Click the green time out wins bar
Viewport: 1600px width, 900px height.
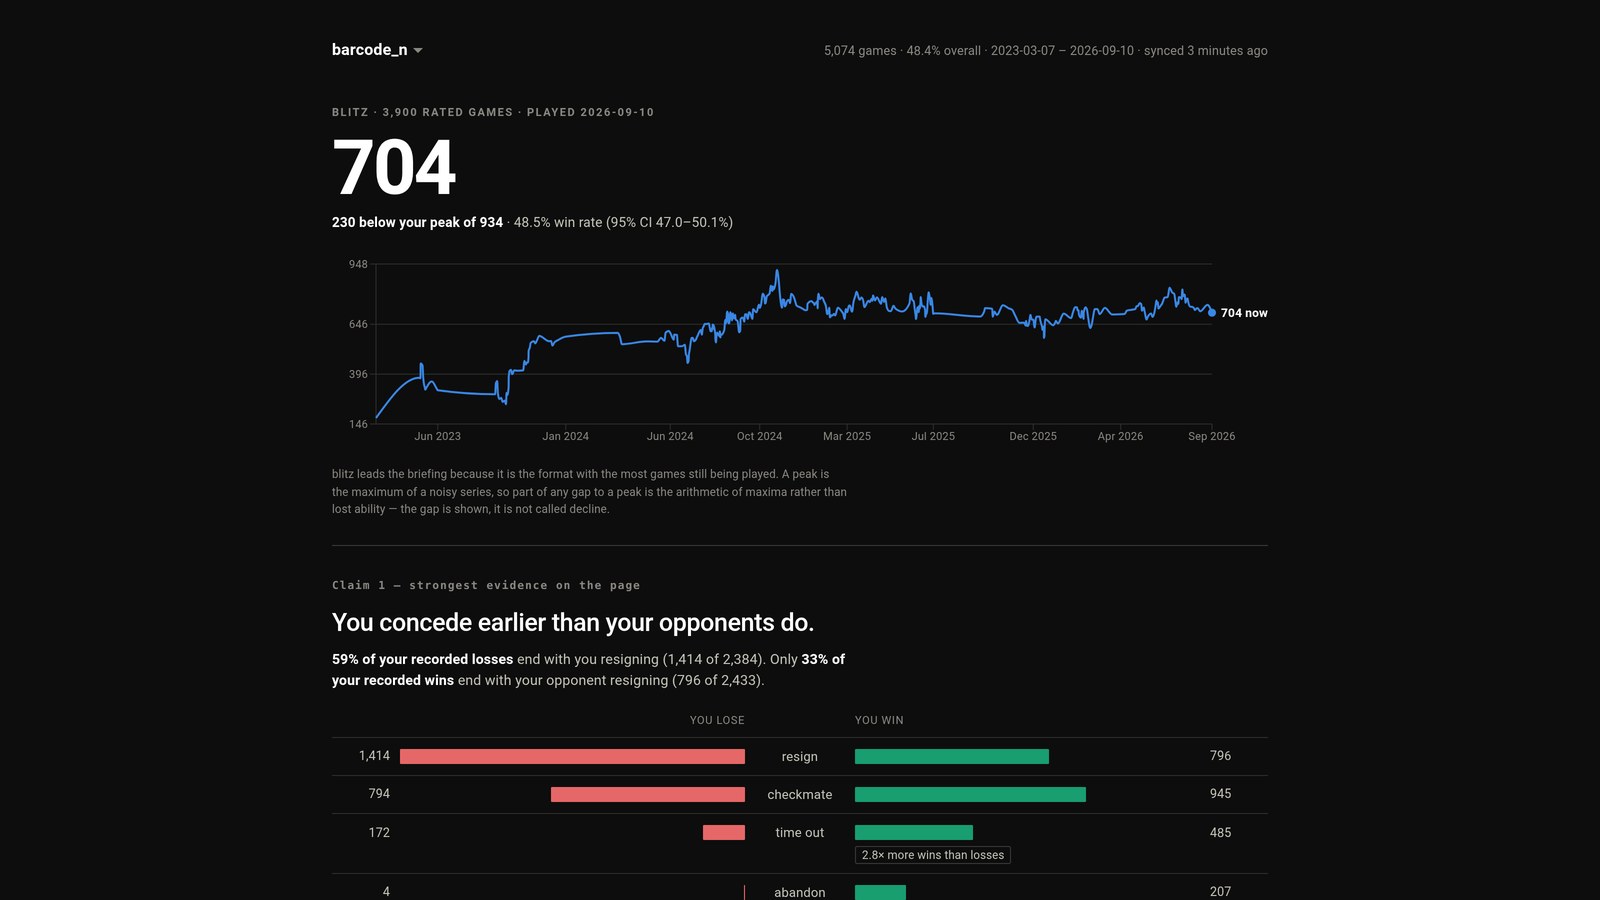point(914,833)
